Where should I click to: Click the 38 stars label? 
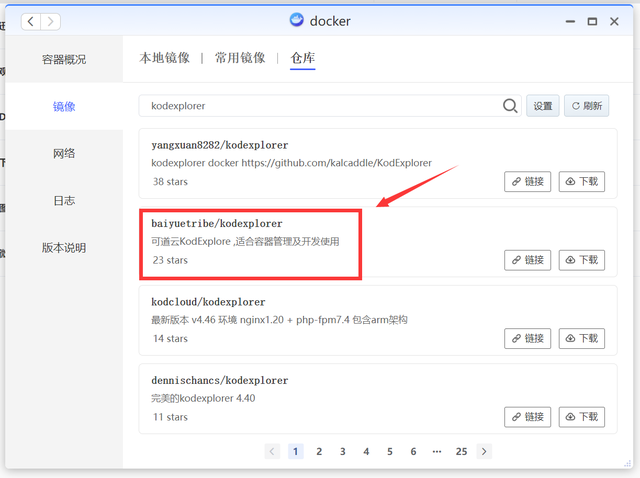[x=170, y=182]
